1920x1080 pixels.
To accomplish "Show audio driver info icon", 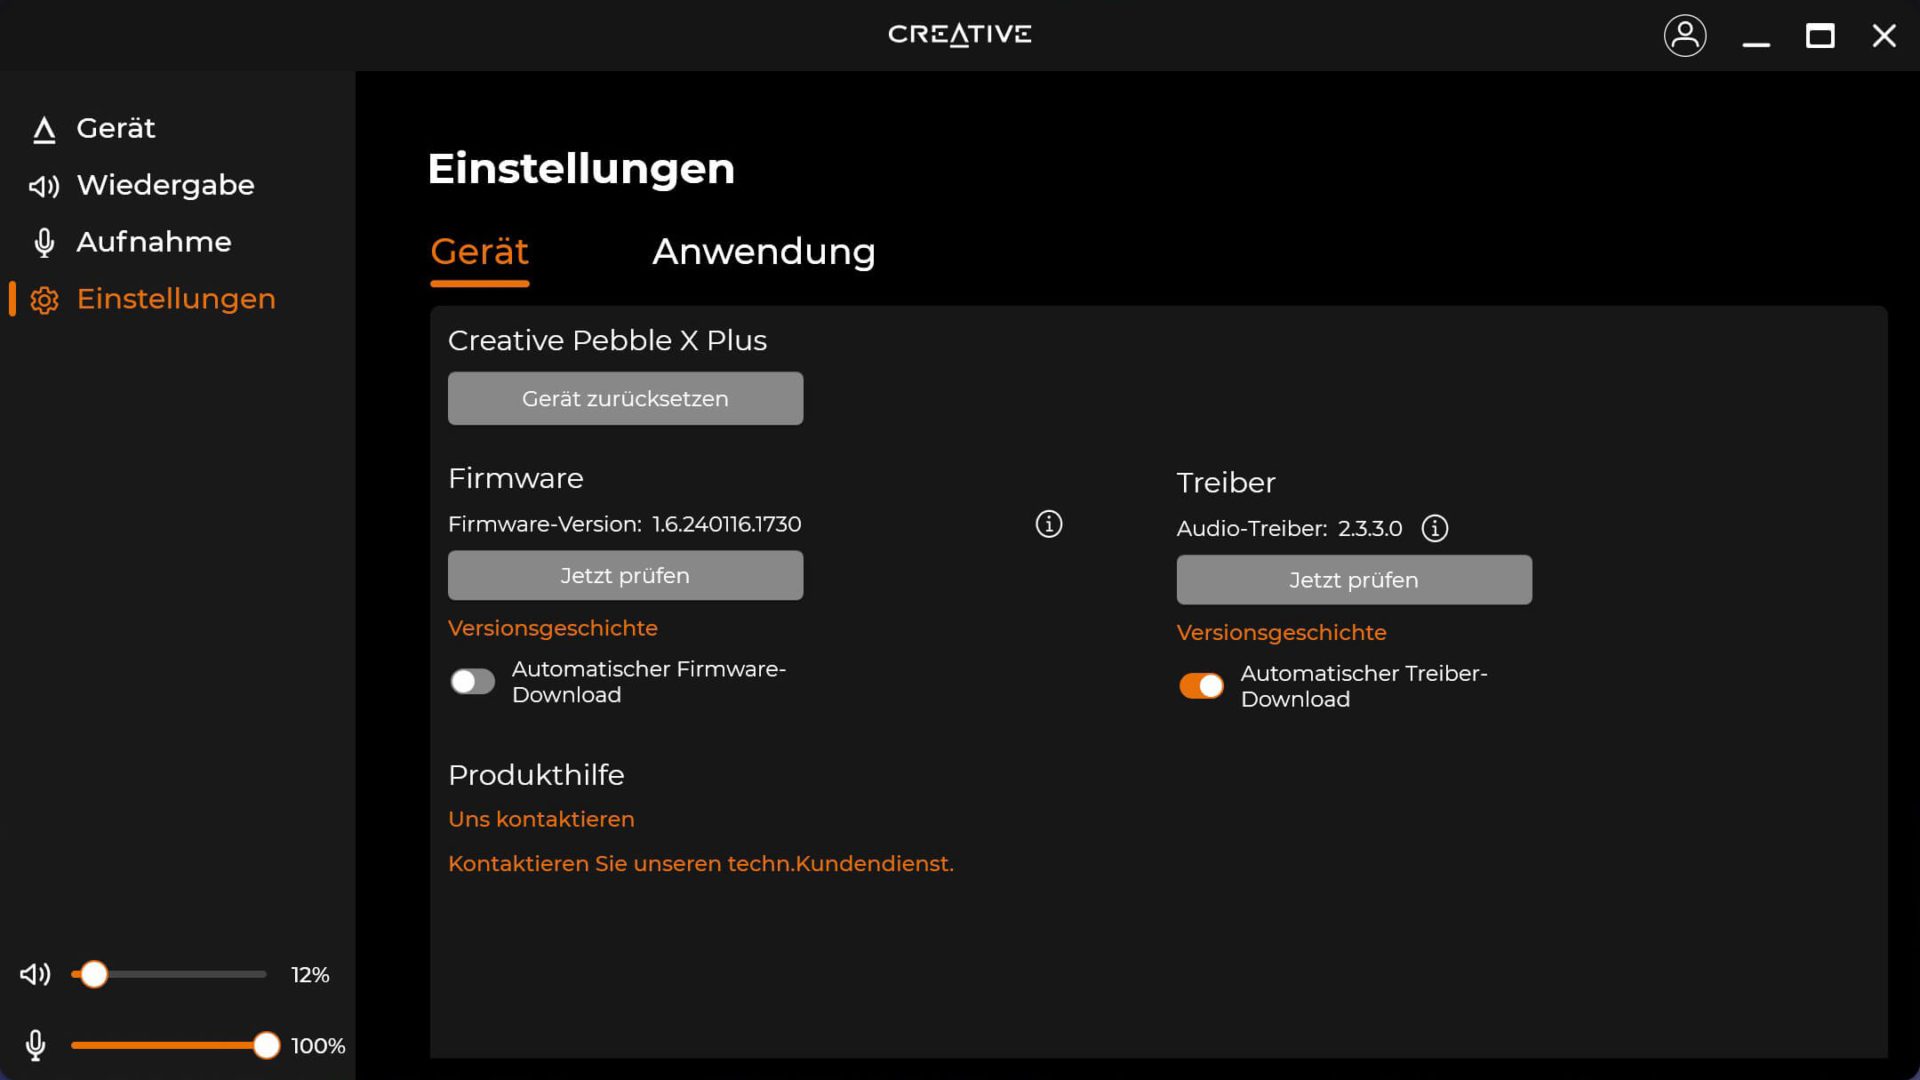I will [x=1434, y=528].
